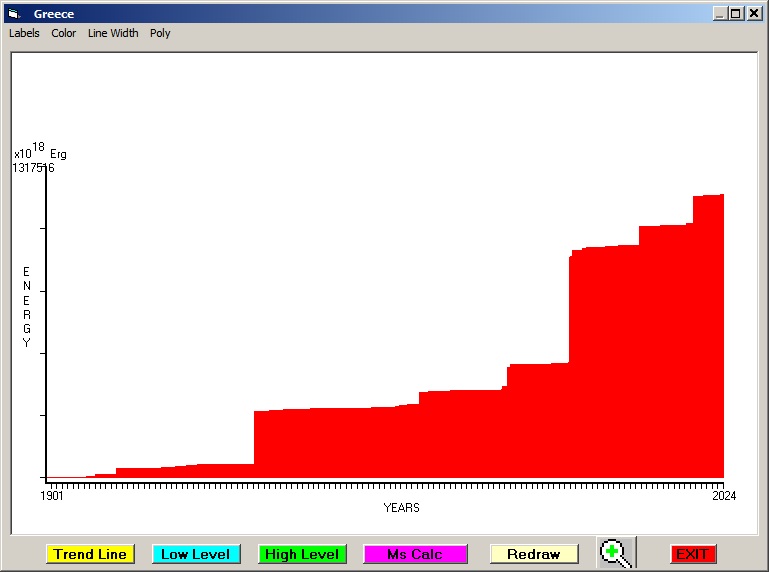Close the Greece window

(753, 14)
